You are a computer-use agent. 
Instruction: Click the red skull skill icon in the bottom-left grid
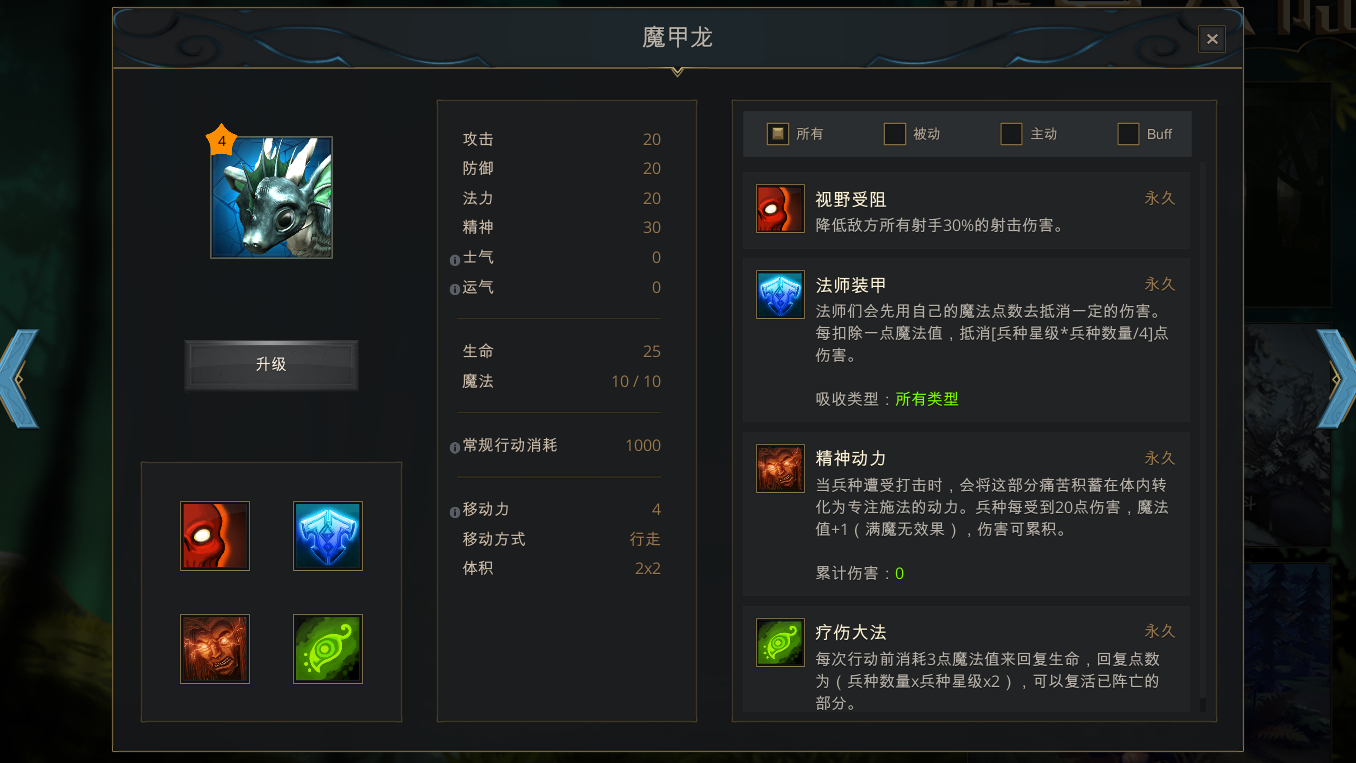pyautogui.click(x=215, y=536)
